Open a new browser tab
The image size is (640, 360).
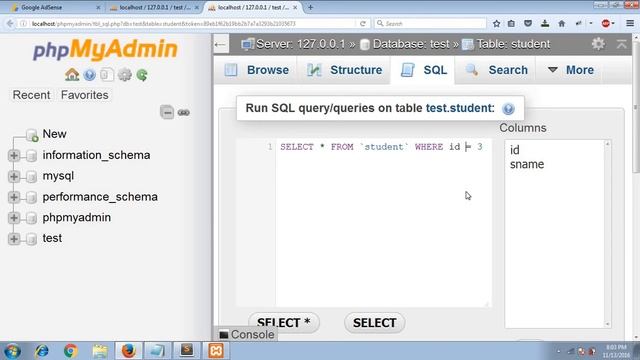click(311, 7)
